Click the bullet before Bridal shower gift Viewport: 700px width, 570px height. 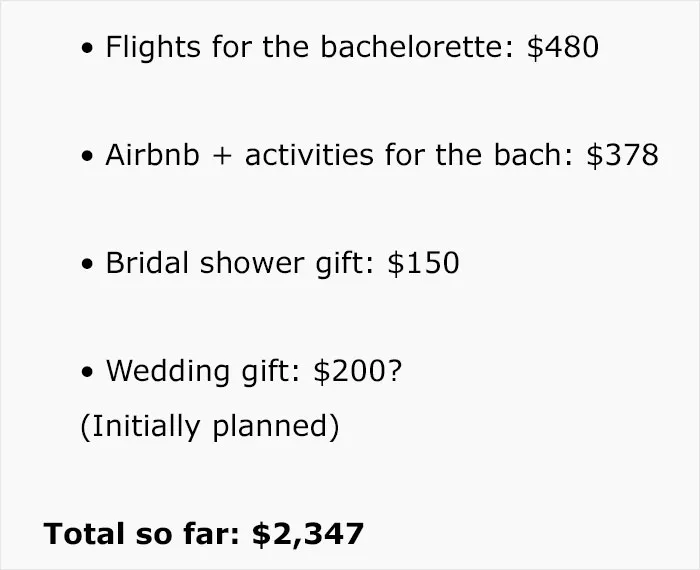point(88,264)
